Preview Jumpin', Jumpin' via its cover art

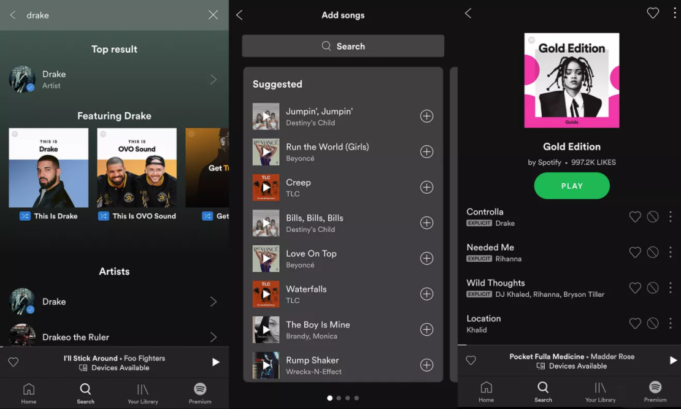point(266,116)
